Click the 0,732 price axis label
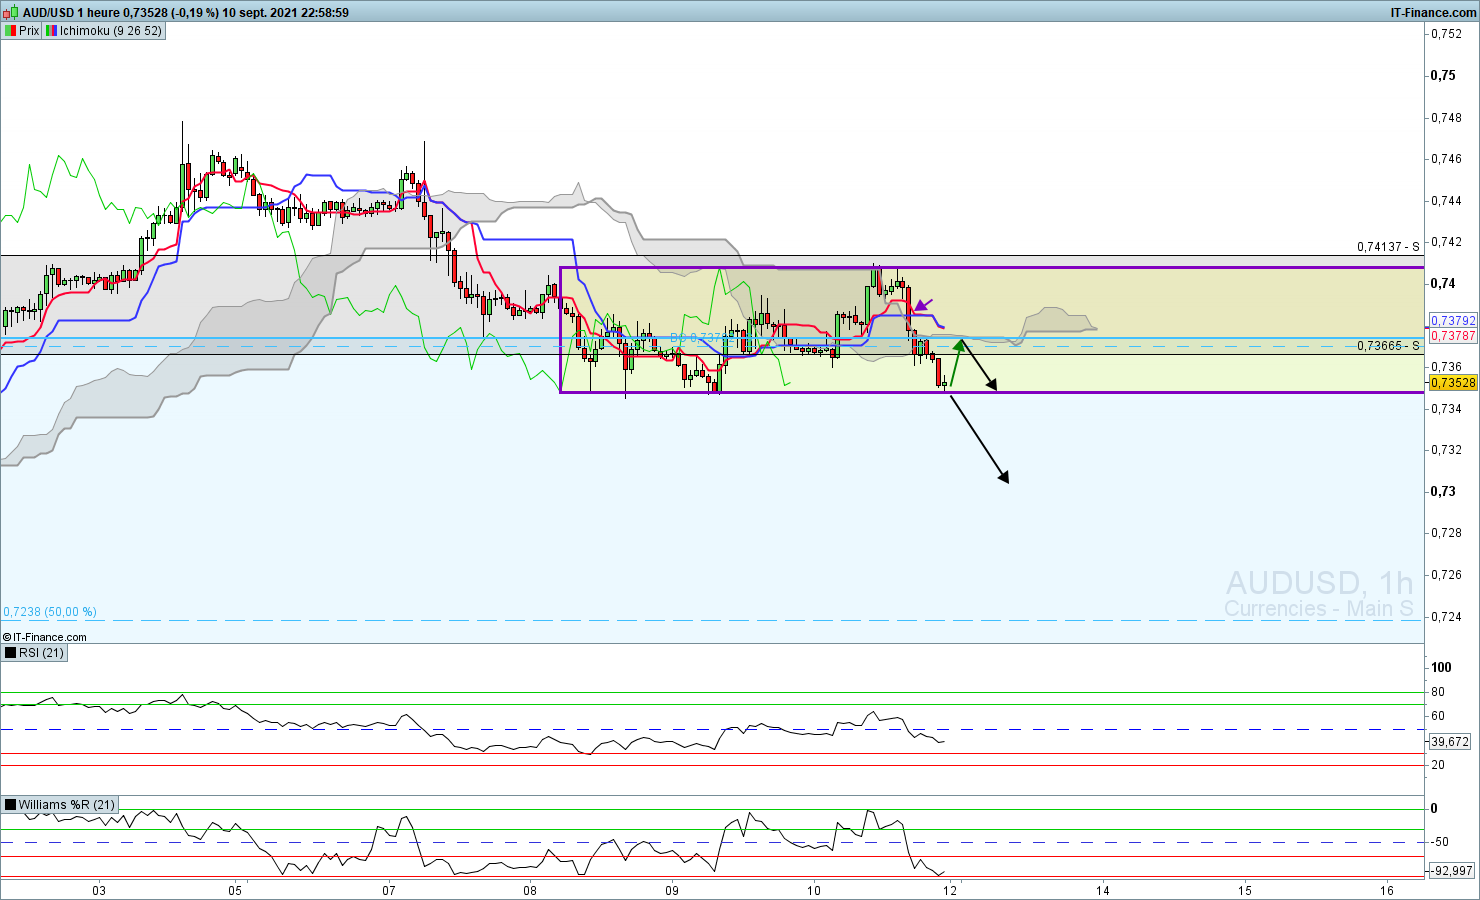The height and width of the screenshot is (900, 1480). pyautogui.click(x=1446, y=450)
